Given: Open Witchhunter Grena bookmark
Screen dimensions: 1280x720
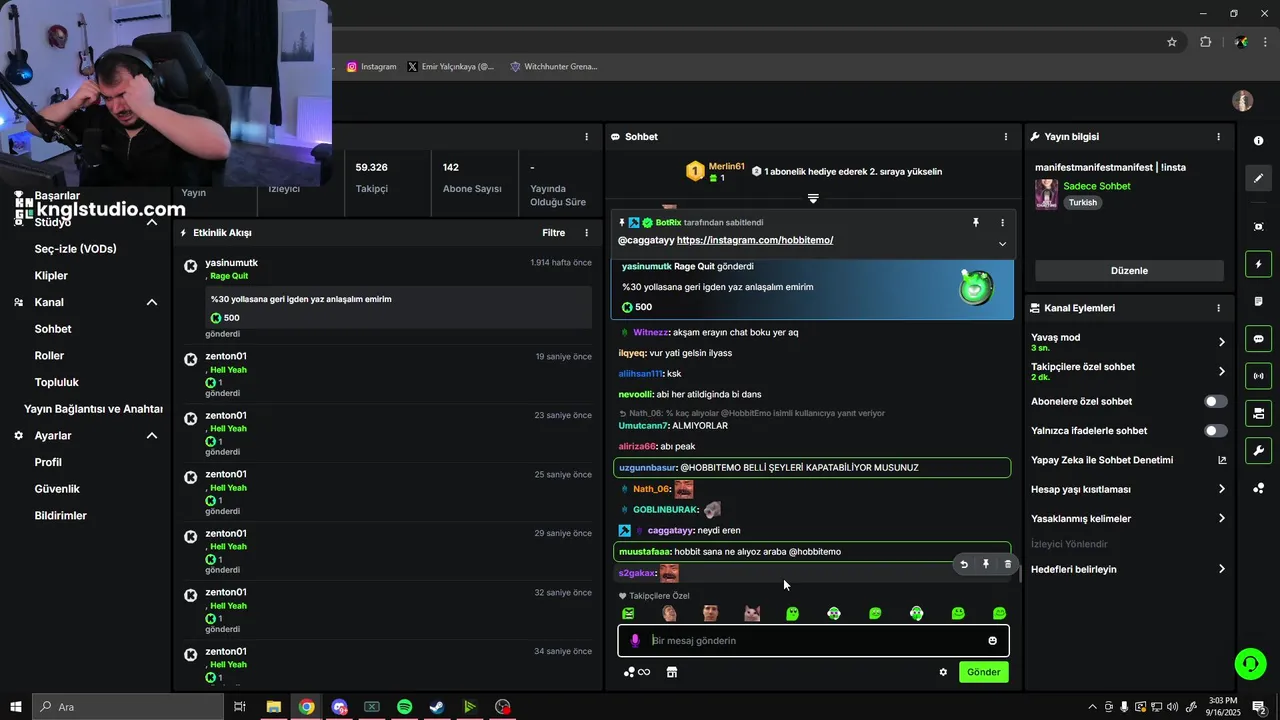Looking at the screenshot, I should pyautogui.click(x=554, y=67).
